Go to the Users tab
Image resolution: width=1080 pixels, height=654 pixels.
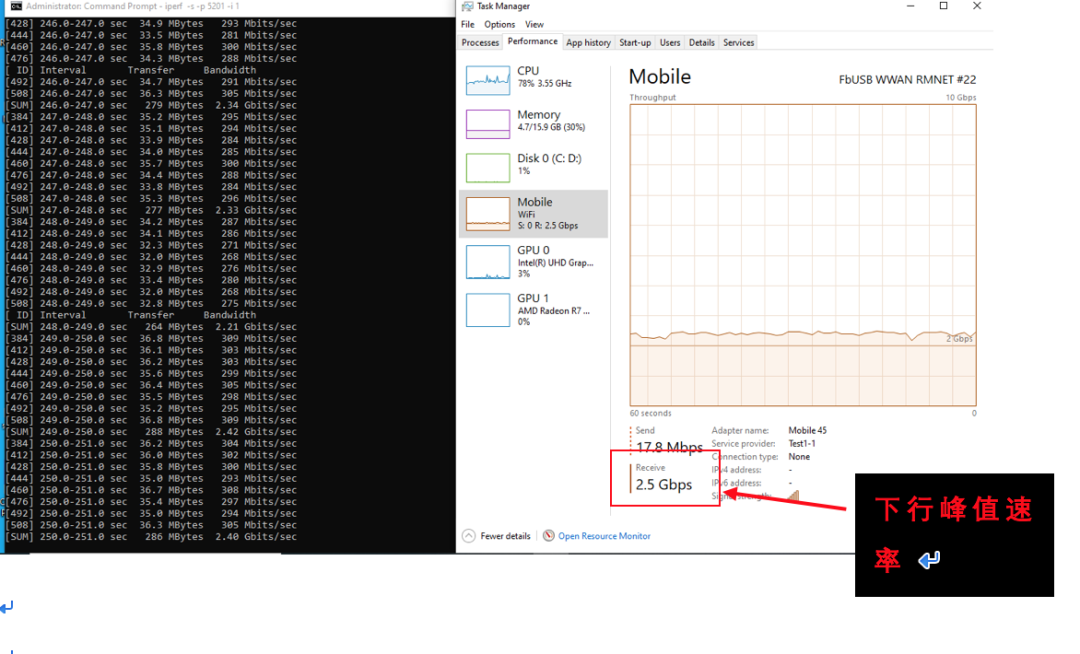pos(669,43)
